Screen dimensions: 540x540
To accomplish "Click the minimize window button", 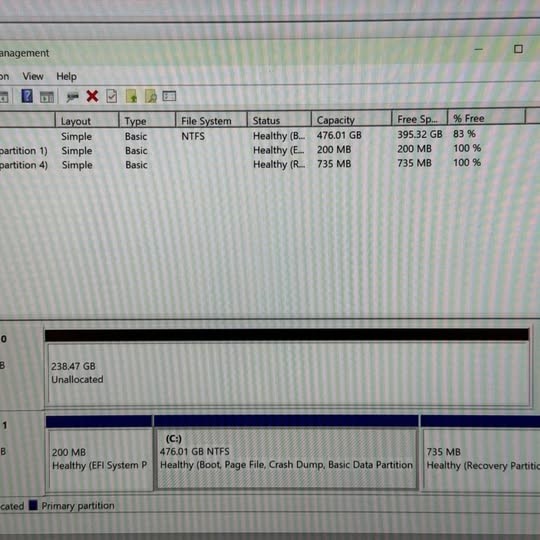I will (x=478, y=49).
